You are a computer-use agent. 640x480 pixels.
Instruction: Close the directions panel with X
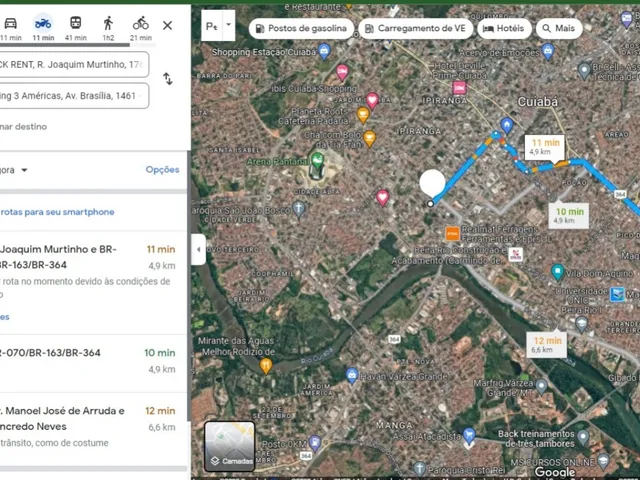[x=167, y=25]
